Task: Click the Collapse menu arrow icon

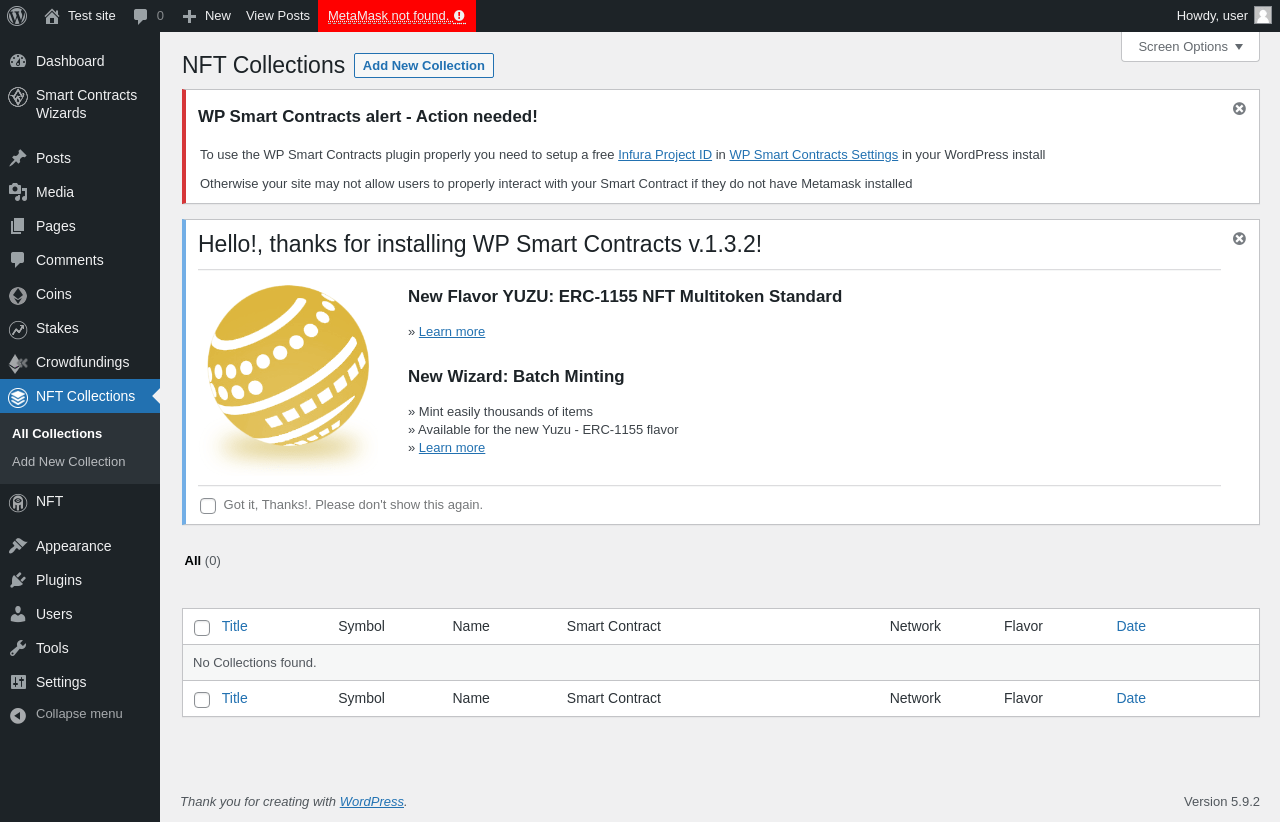Action: pyautogui.click(x=18, y=715)
